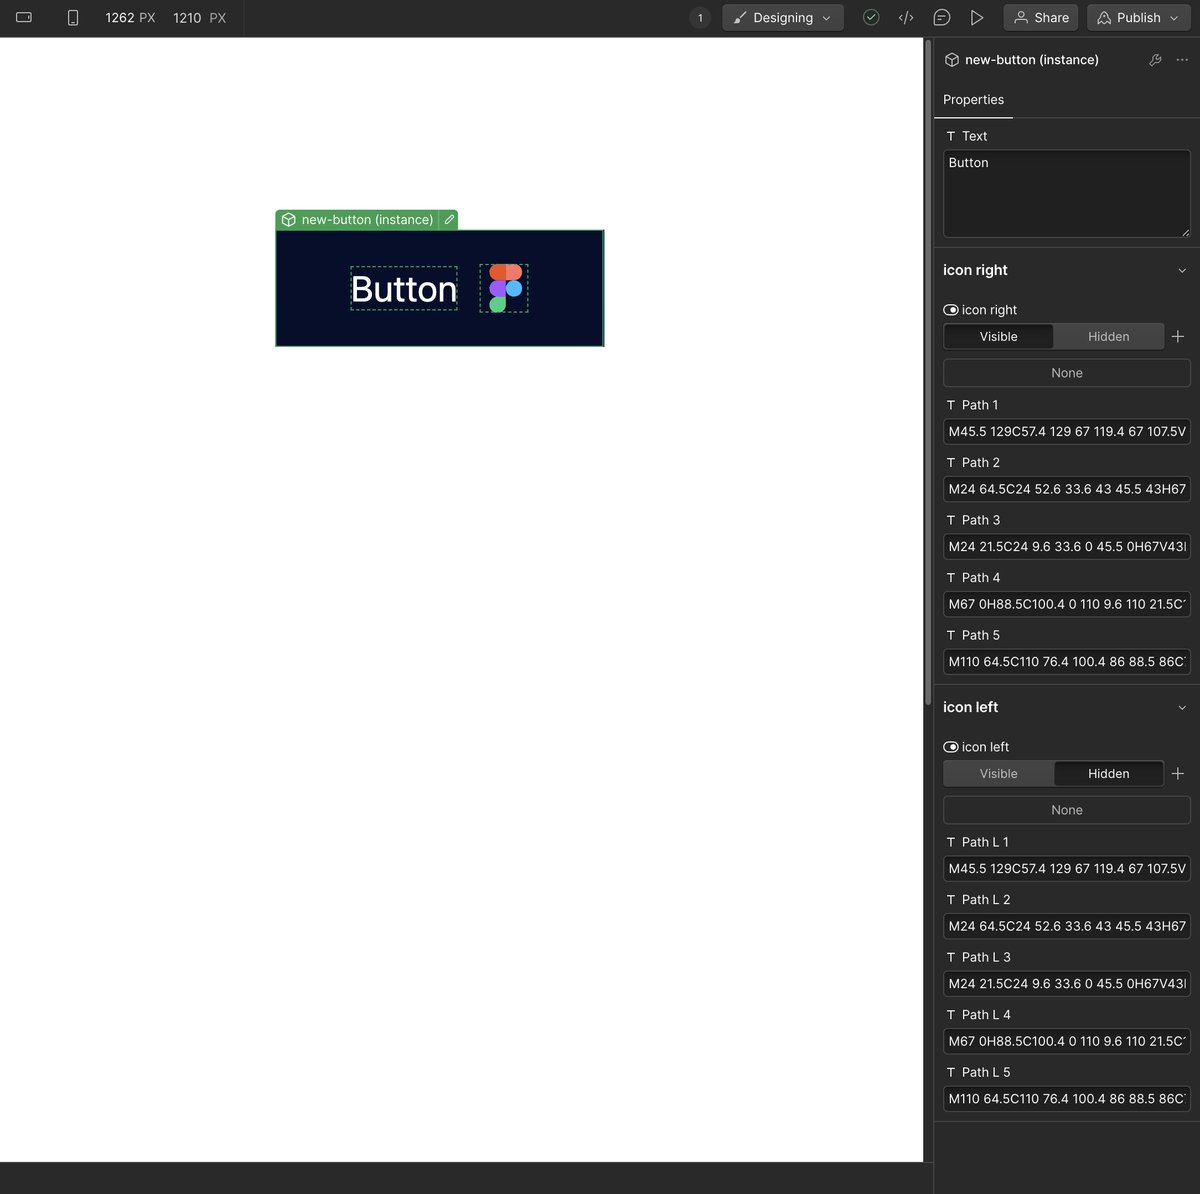This screenshot has width=1200, height=1194.
Task: Click the Path L 3 input field
Action: coord(1067,984)
